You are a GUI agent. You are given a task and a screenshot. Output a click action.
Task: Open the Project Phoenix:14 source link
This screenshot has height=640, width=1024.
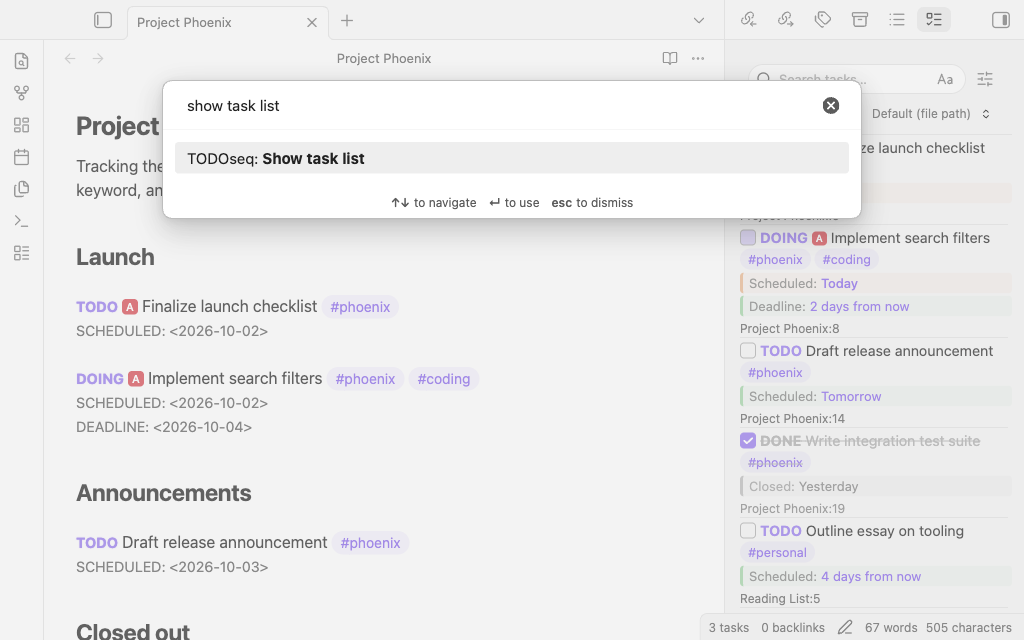click(792, 419)
